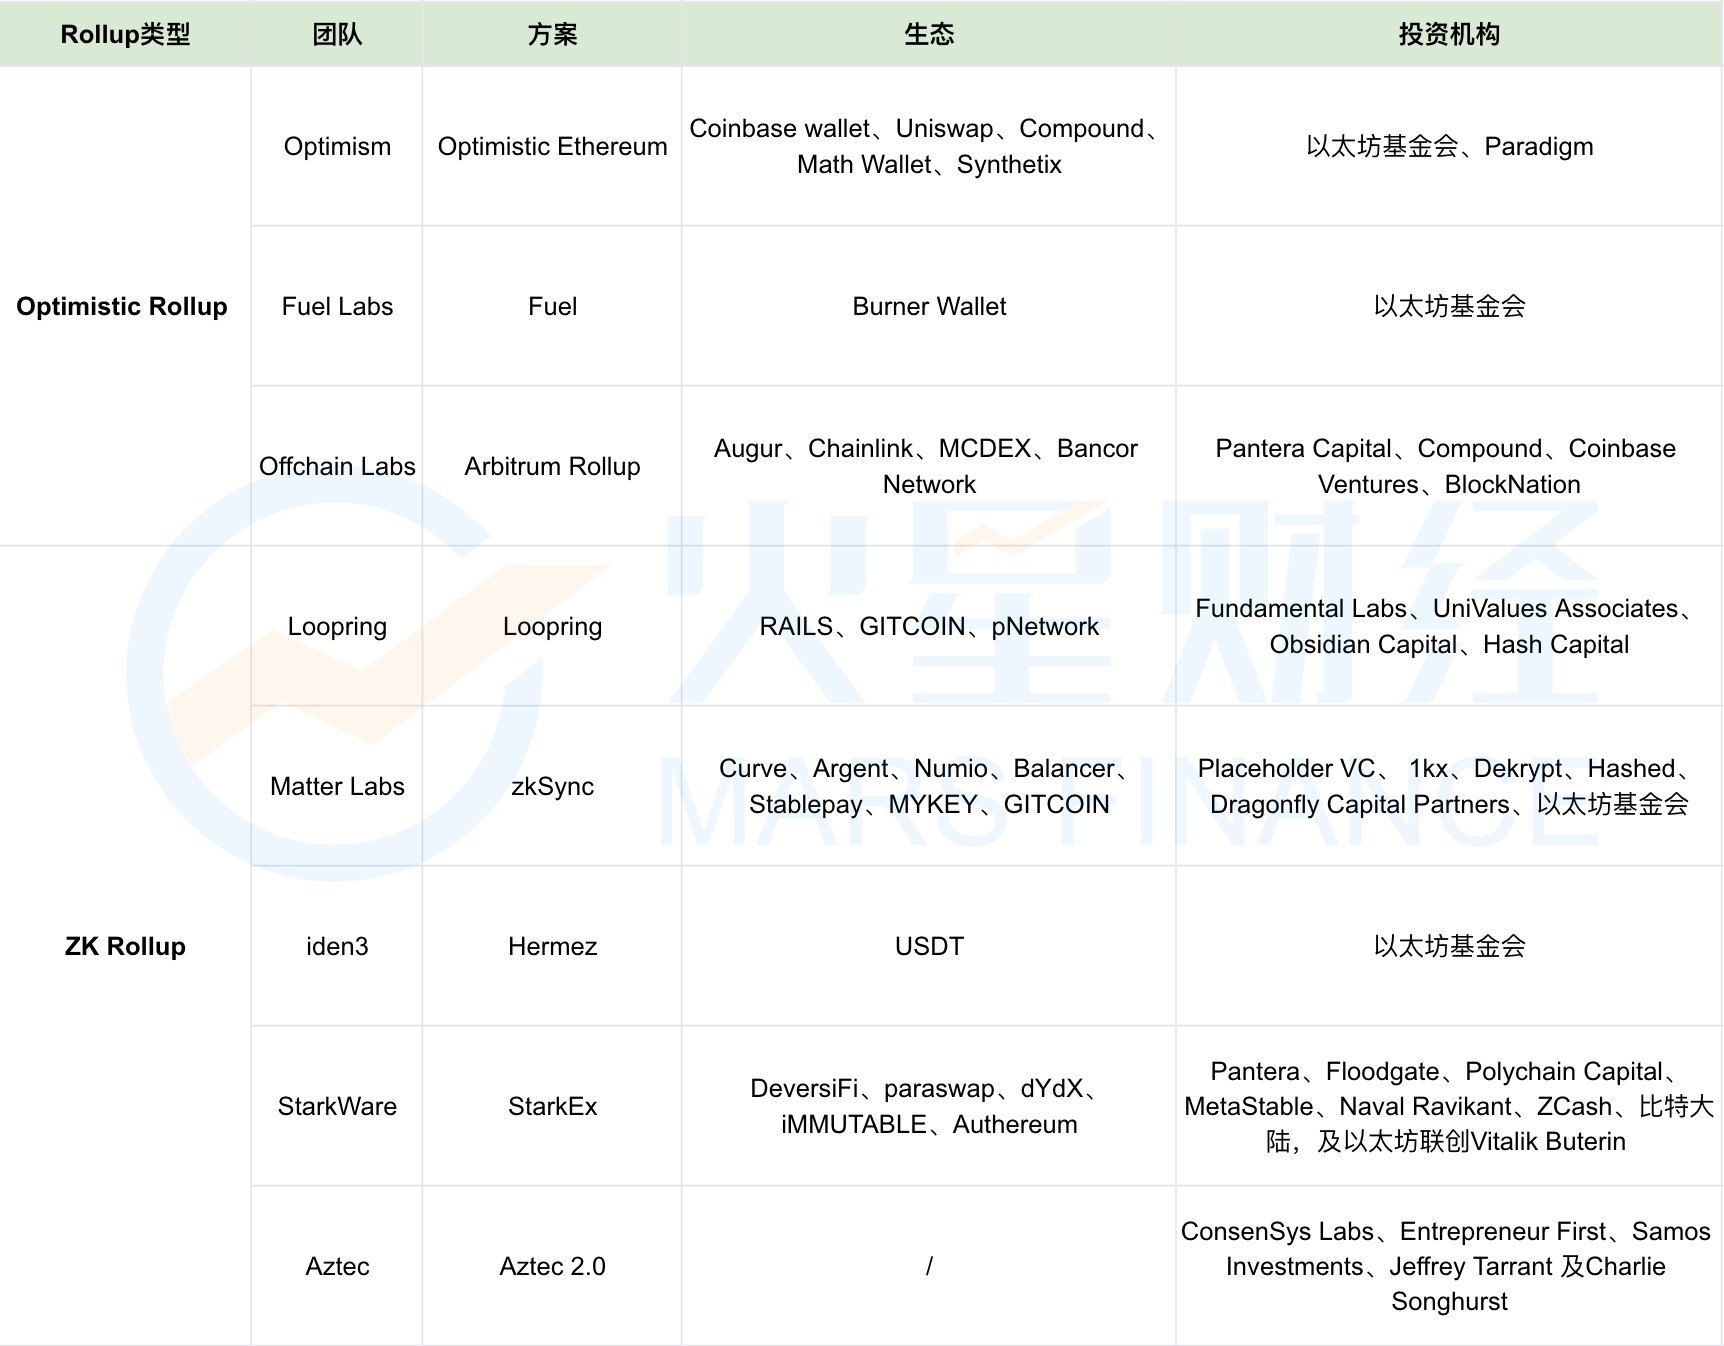Select the "Matter Labs" team cell
1724x1346 pixels.
pyautogui.click(x=337, y=786)
